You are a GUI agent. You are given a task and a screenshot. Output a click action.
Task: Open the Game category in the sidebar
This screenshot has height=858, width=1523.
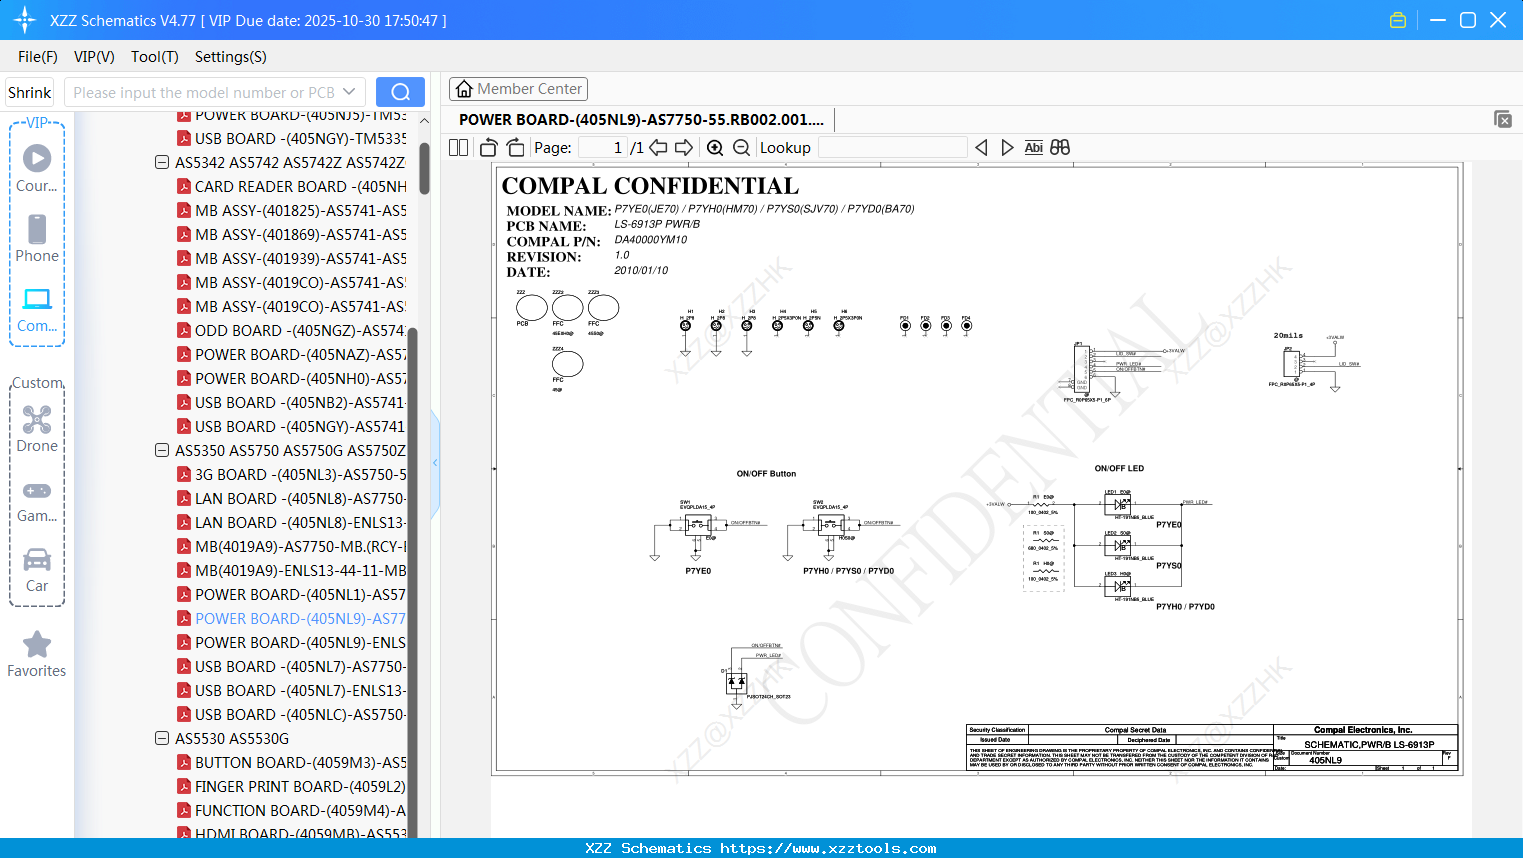pos(37,500)
